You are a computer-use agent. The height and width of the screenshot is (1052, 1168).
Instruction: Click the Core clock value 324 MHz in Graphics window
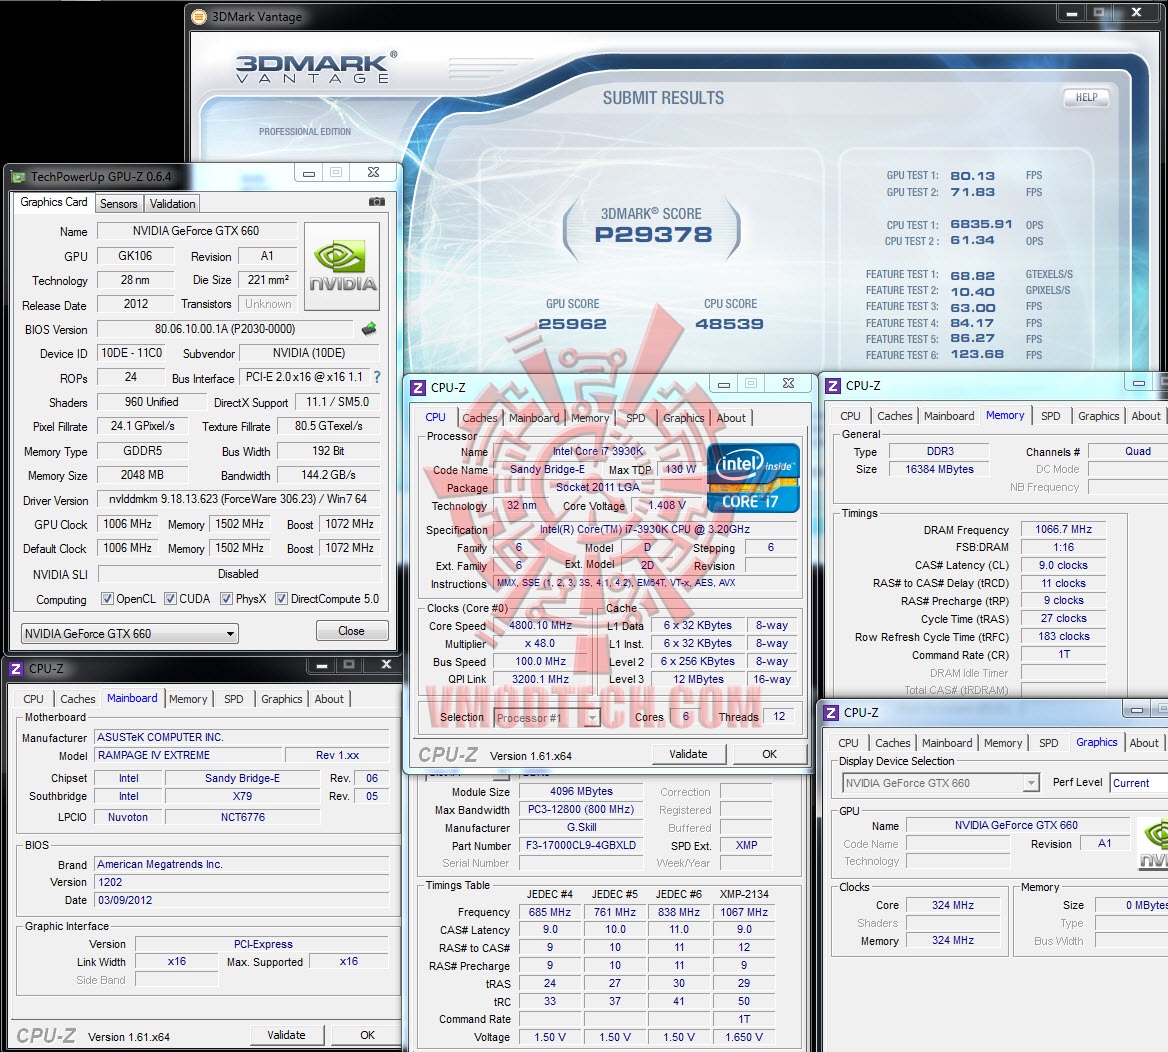pos(952,905)
